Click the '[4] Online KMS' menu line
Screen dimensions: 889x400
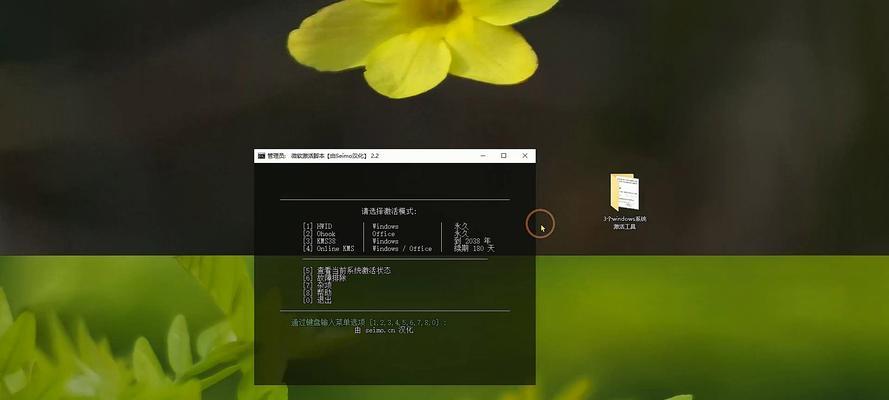329,249
